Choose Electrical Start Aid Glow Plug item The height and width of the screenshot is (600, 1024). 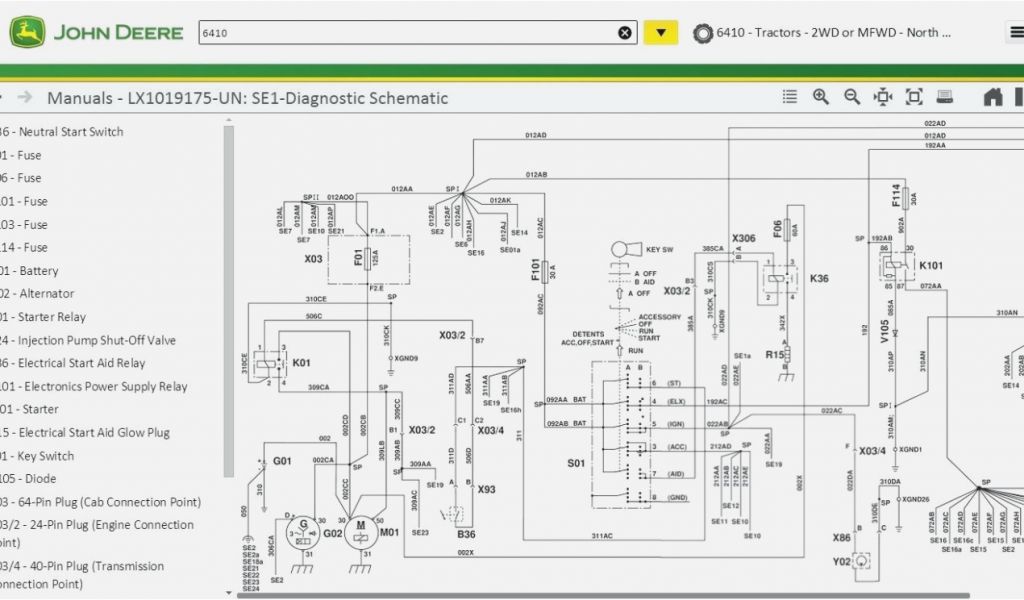(x=93, y=433)
